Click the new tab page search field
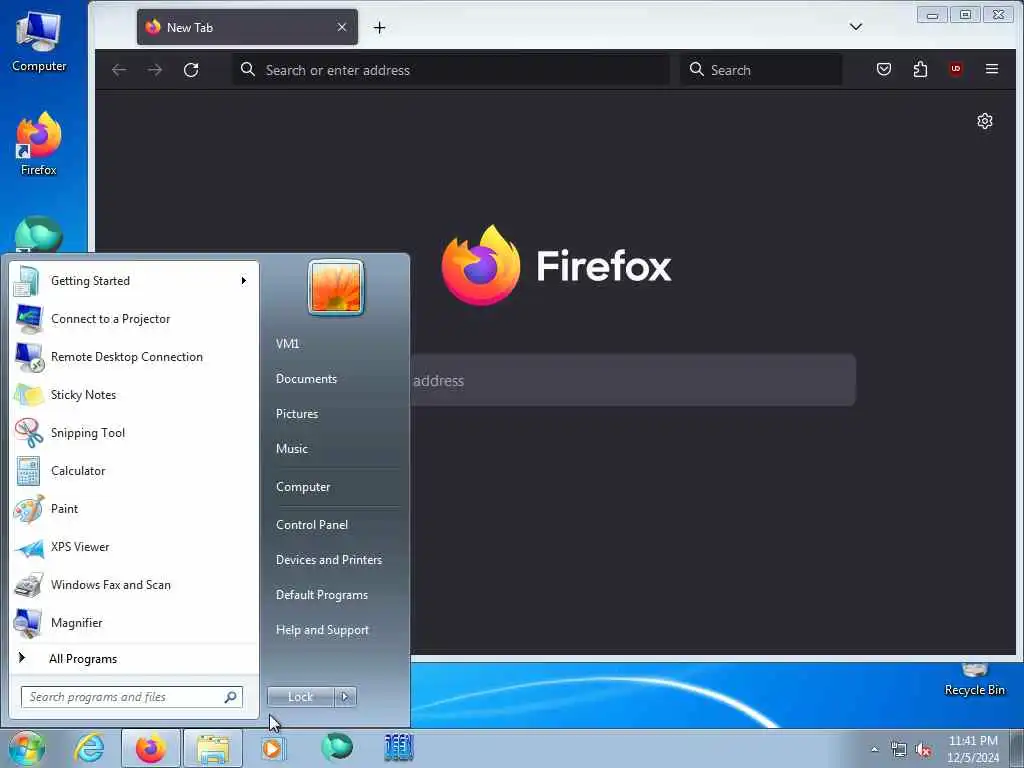 click(632, 380)
